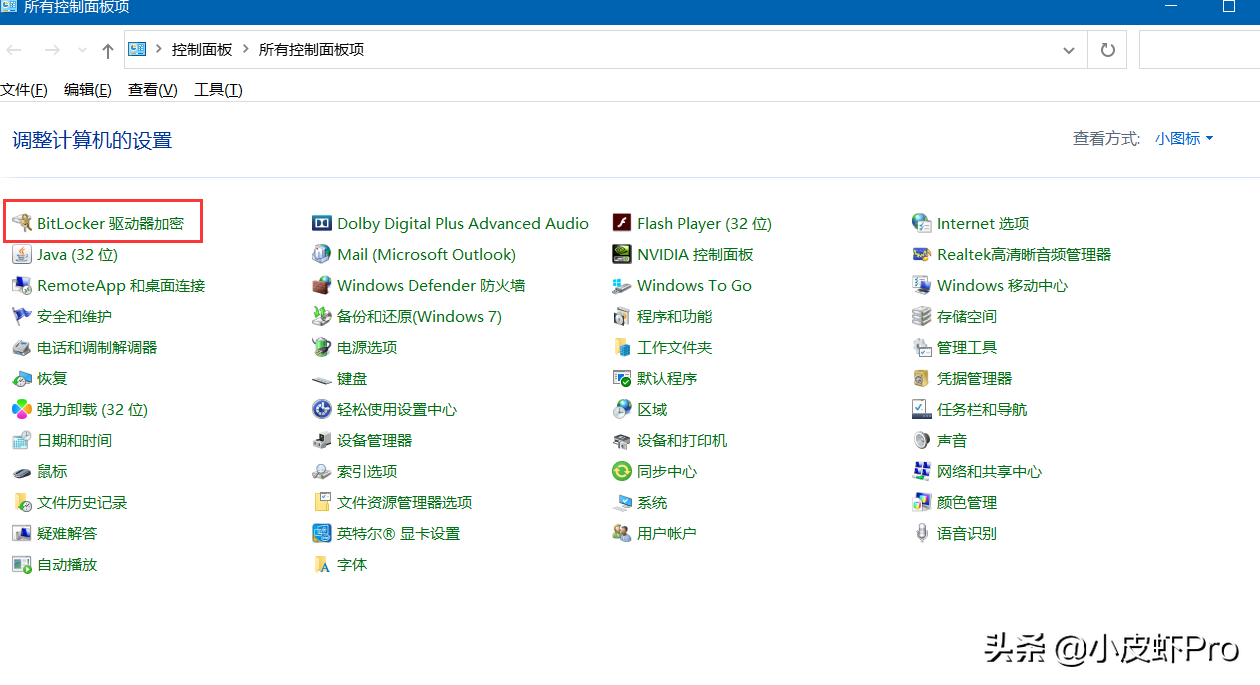1260x685 pixels.
Task: Open the 任务栏和导航 link
Action: pyautogui.click(x=982, y=409)
